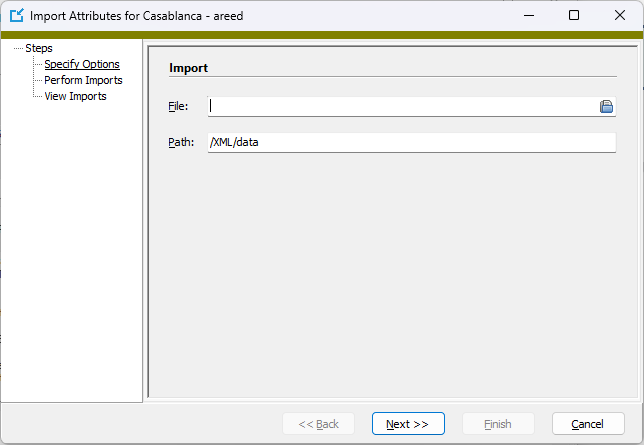Go forward with Next >> button
The width and height of the screenshot is (644, 445).
pos(408,424)
